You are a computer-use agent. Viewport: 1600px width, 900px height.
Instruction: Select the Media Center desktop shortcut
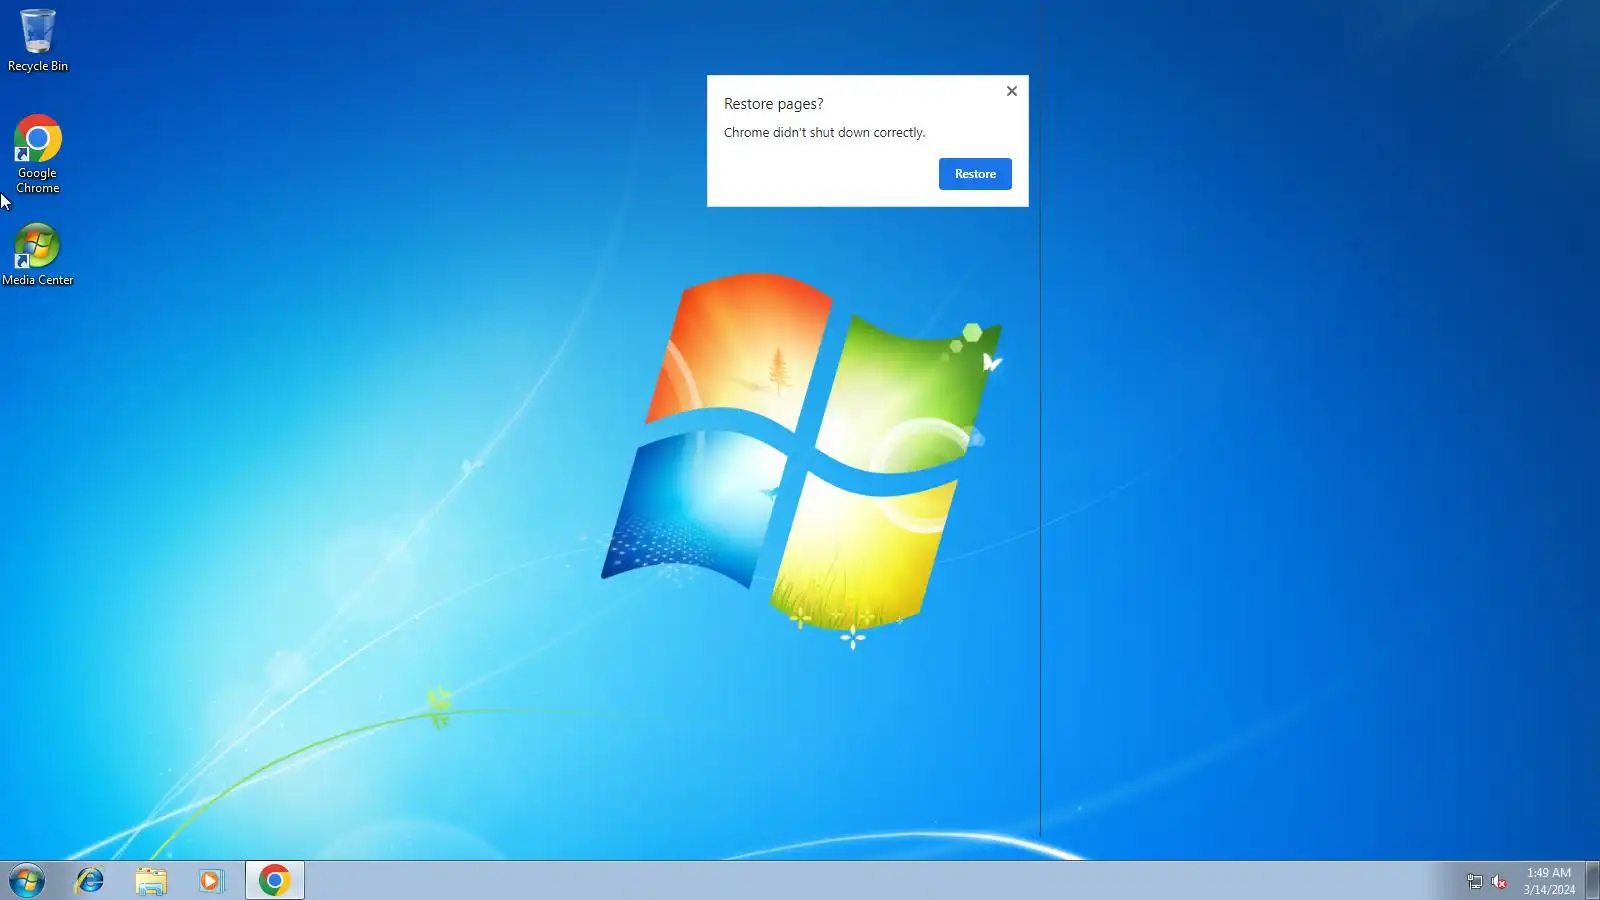[38, 255]
